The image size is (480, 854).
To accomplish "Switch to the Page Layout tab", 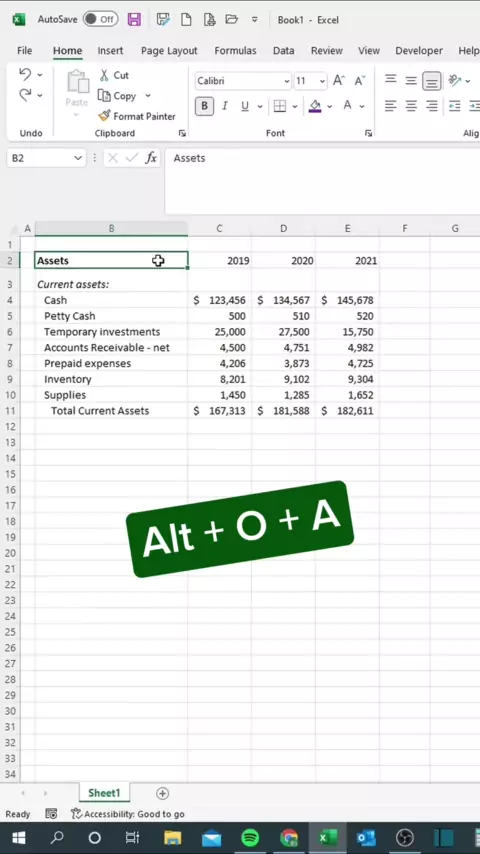I will pyautogui.click(x=169, y=51).
